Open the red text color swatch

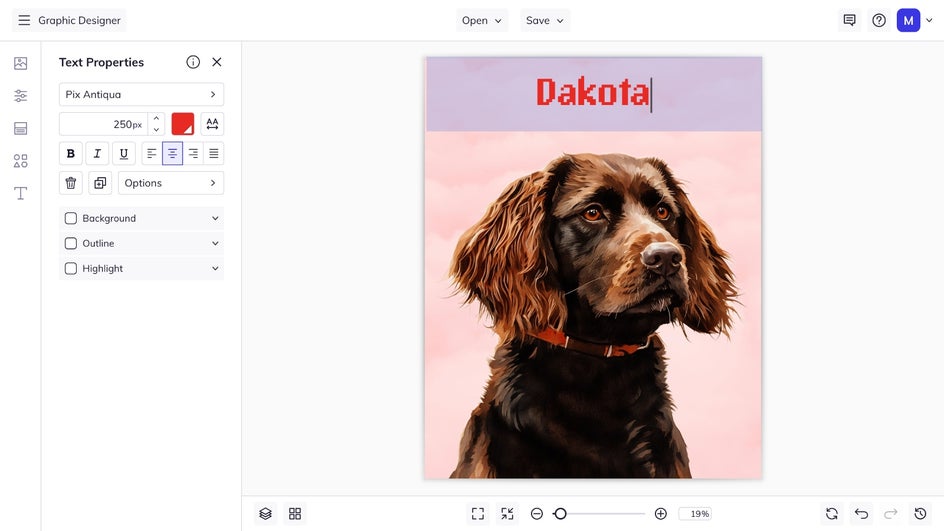click(x=182, y=124)
